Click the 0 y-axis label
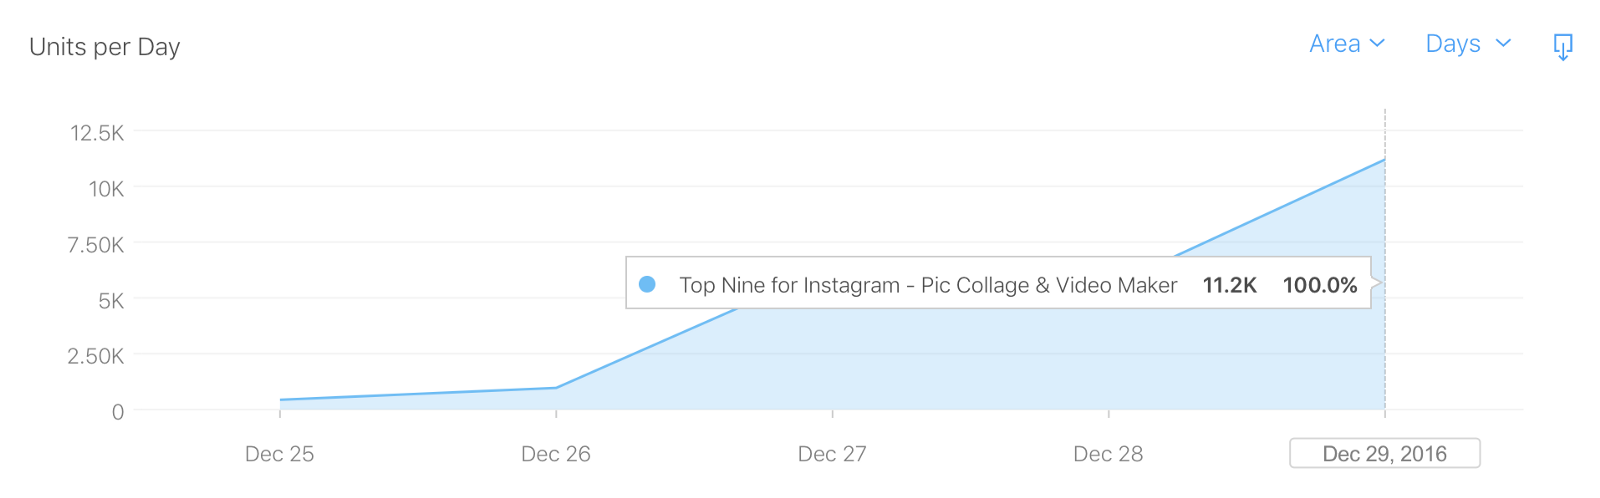This screenshot has width=1600, height=498. click(118, 412)
